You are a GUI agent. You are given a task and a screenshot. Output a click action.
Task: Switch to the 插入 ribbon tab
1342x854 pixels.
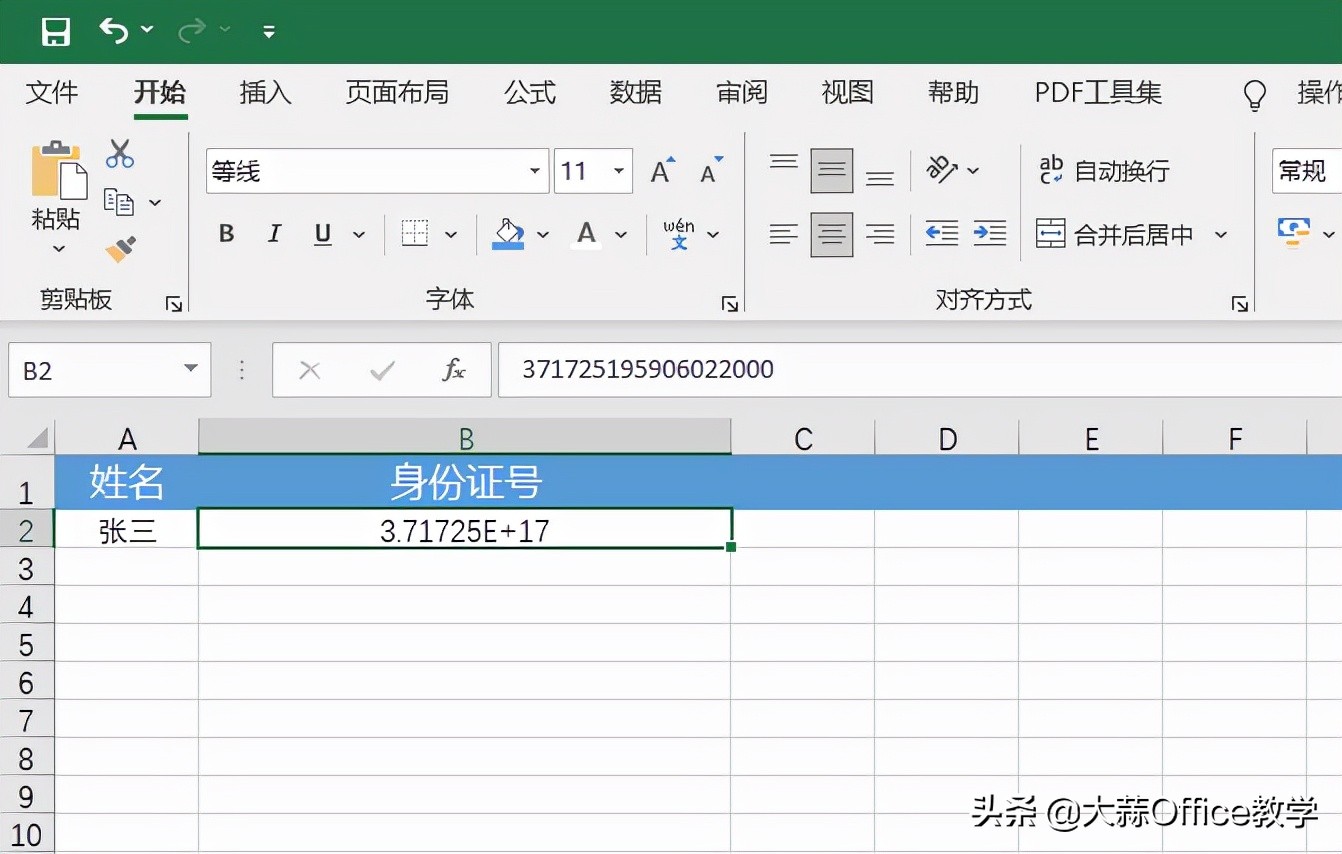pyautogui.click(x=265, y=93)
